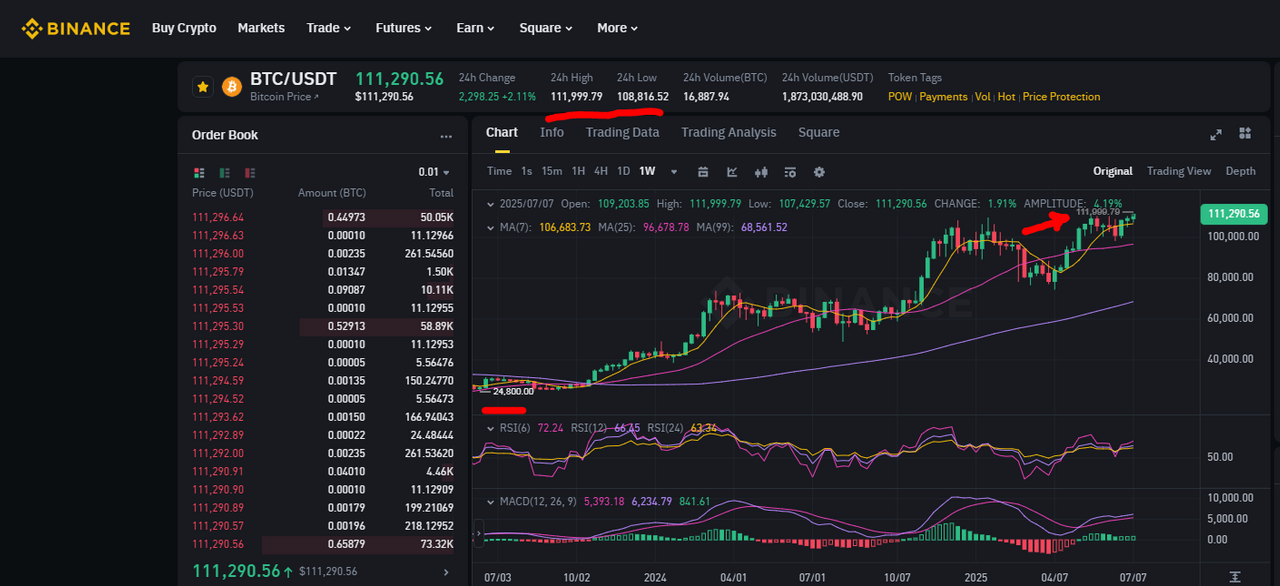Expand the chart to fullscreen

pyautogui.click(x=1216, y=134)
